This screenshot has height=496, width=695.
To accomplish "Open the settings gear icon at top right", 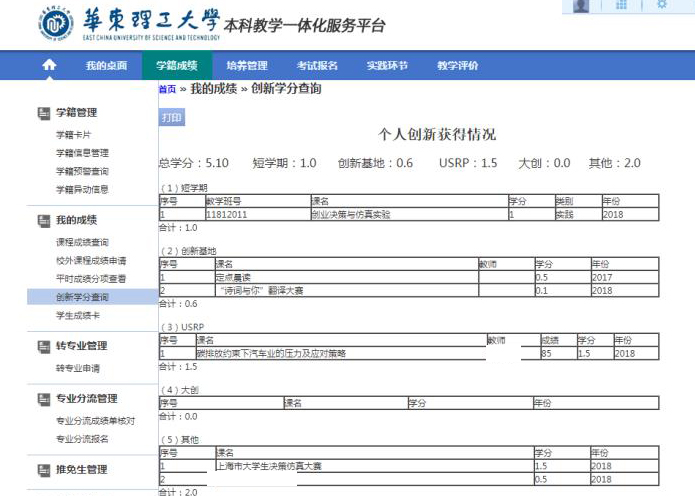I will pos(662,4).
